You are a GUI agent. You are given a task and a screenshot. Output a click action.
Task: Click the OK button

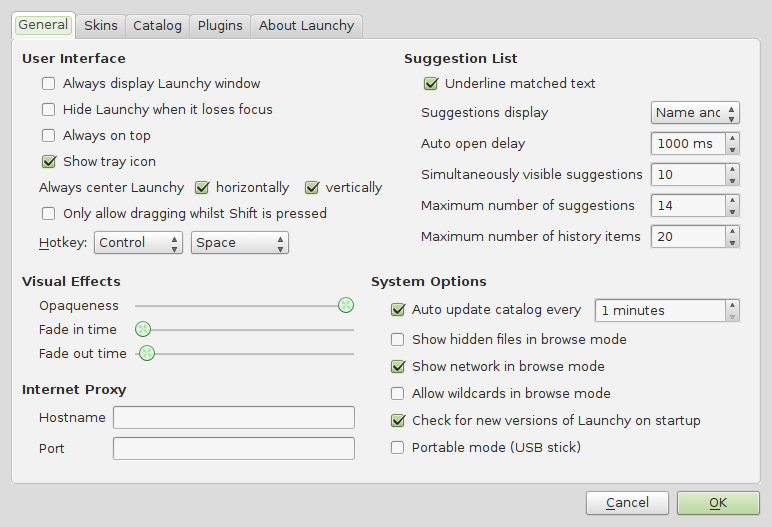click(x=718, y=503)
